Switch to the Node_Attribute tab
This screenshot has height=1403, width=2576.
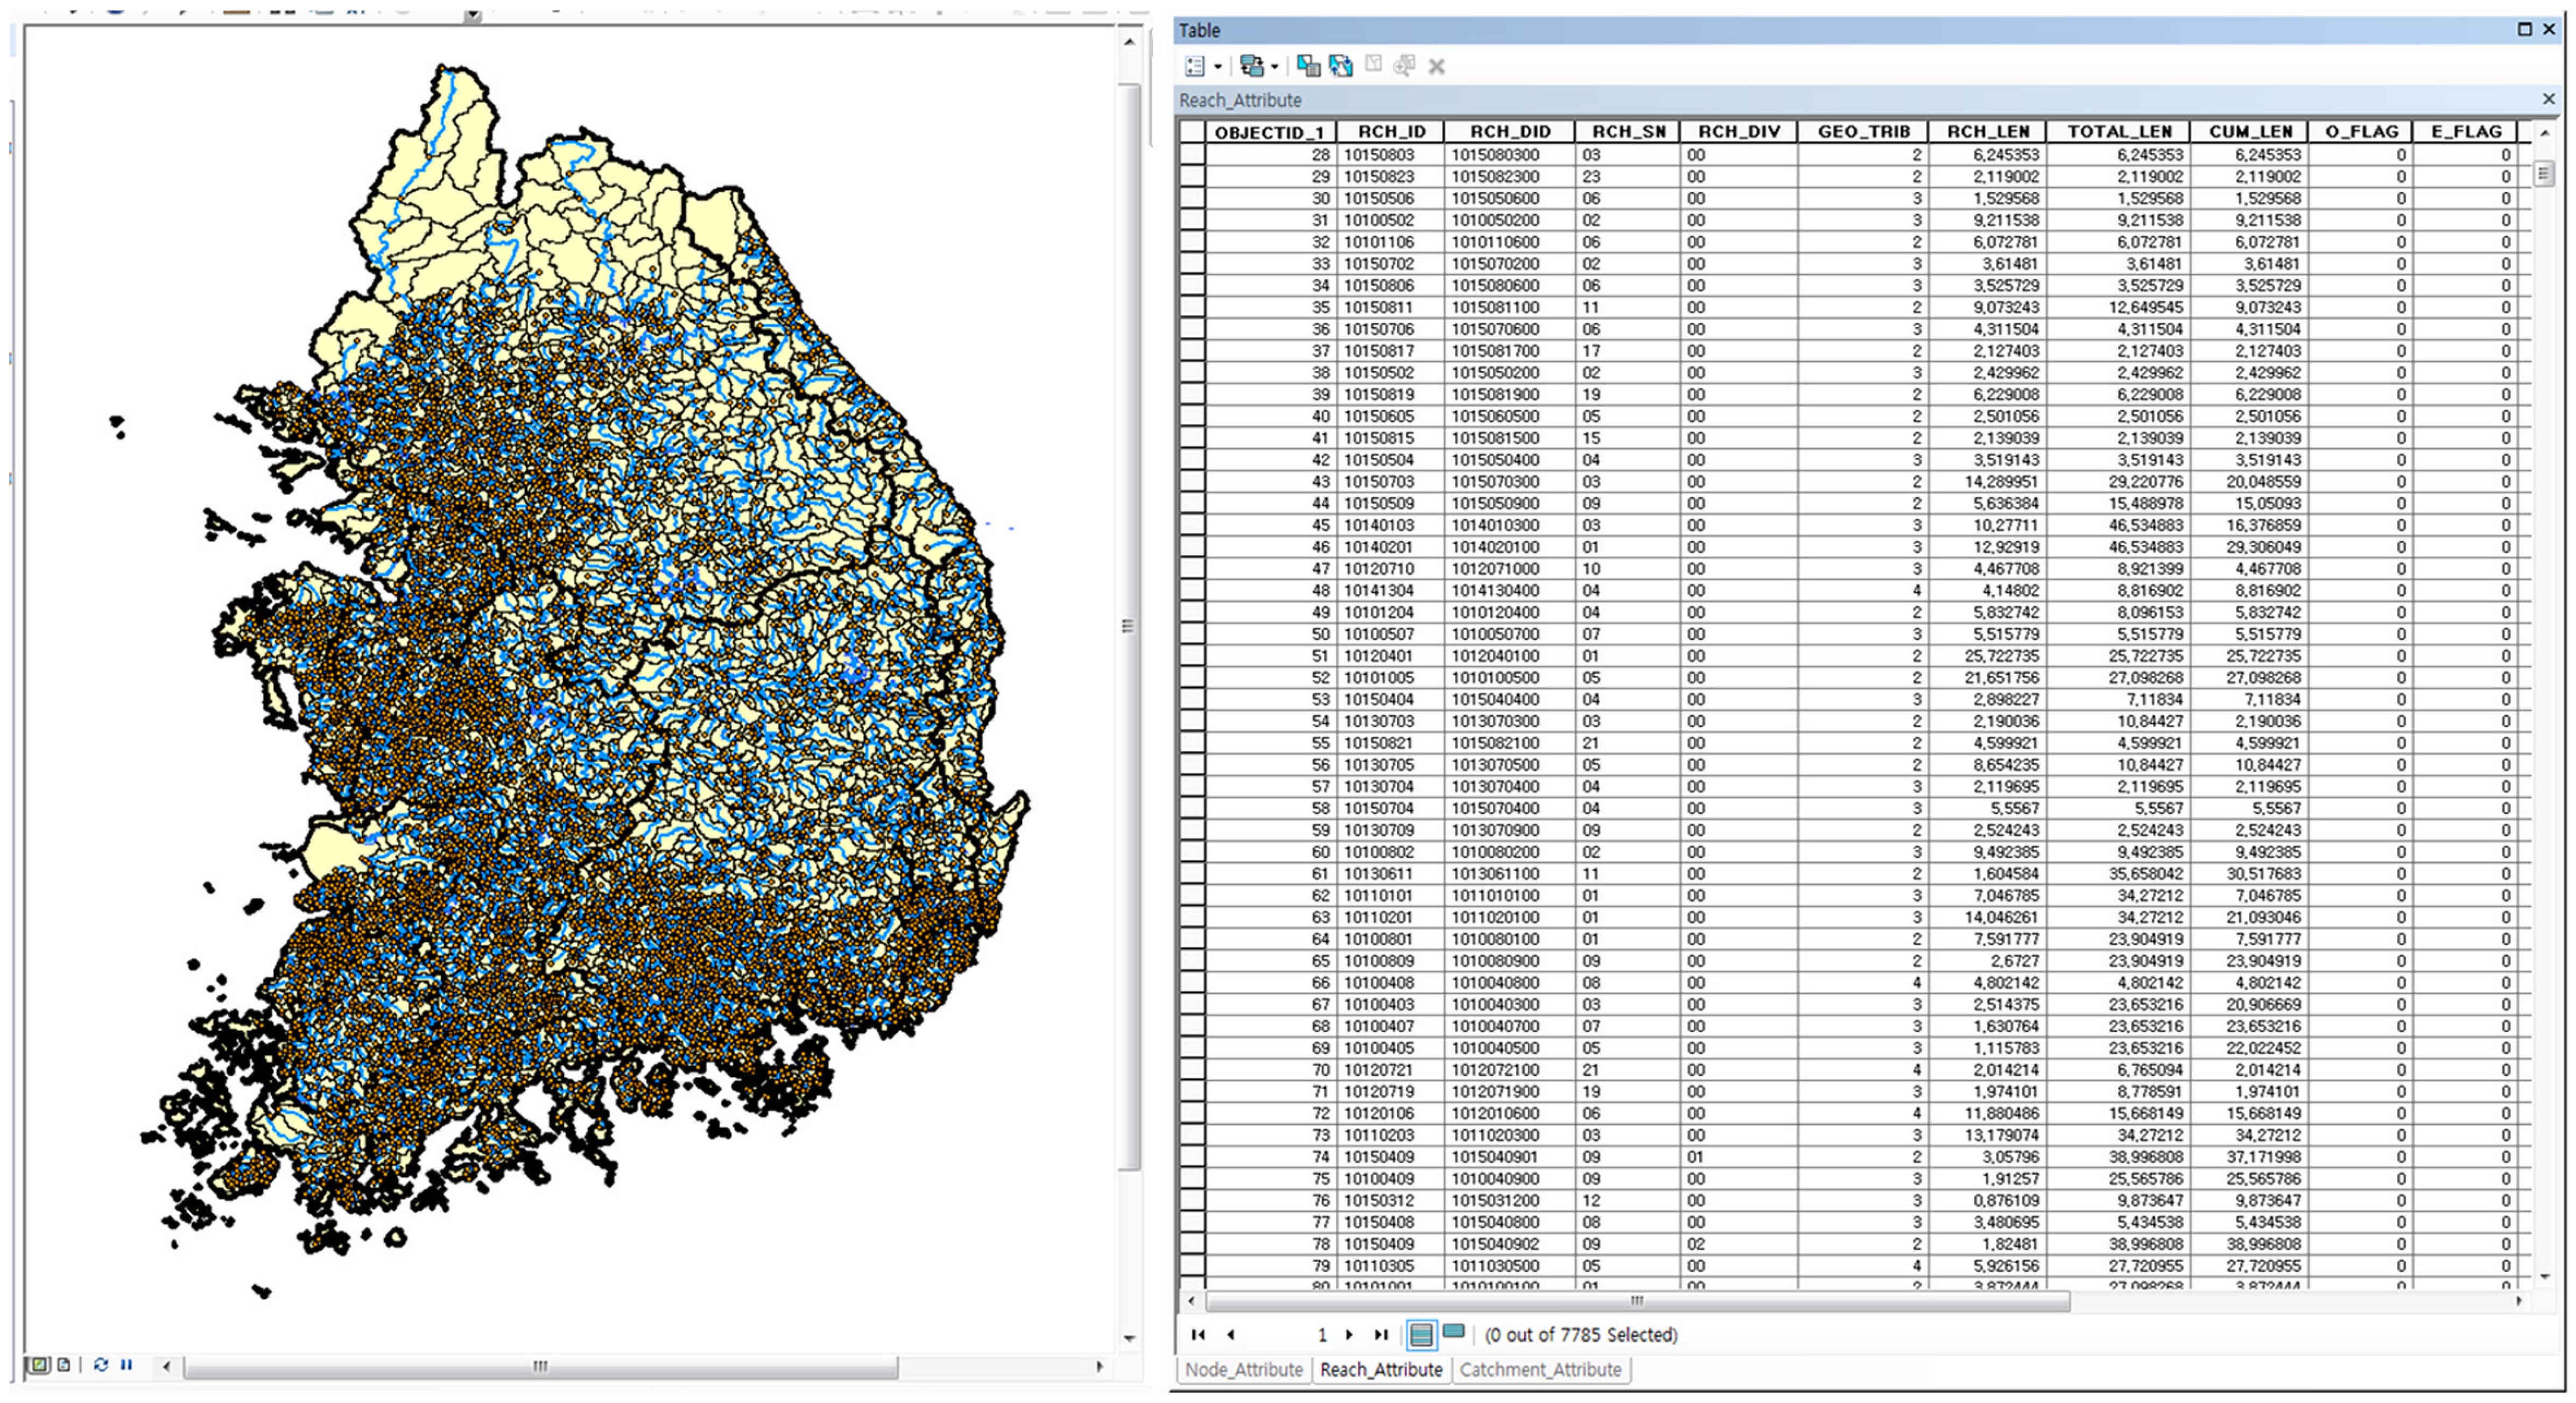[1244, 1370]
